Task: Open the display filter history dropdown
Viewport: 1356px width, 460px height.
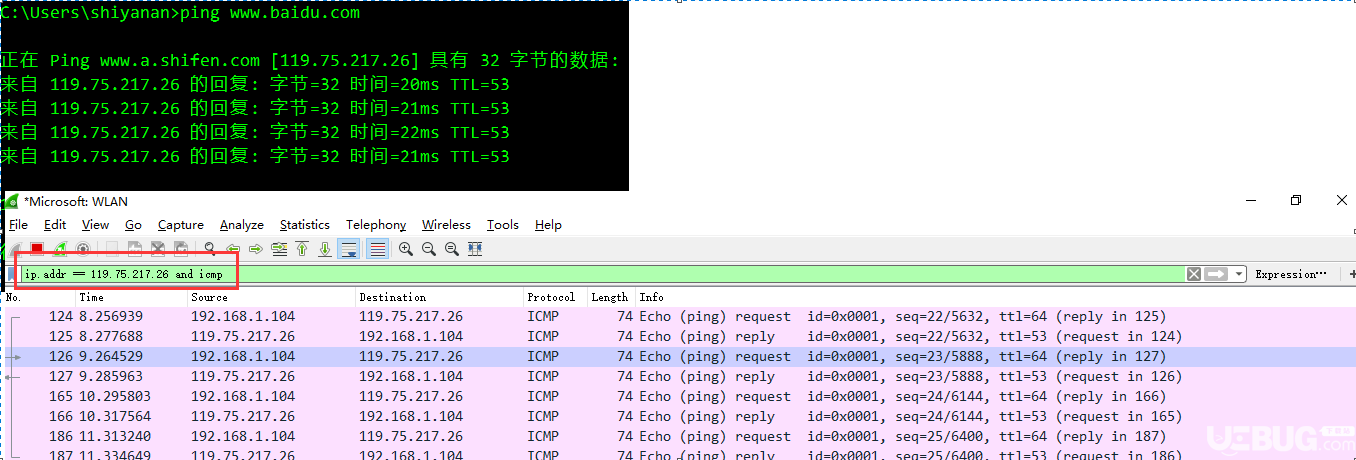Action: point(1239,274)
